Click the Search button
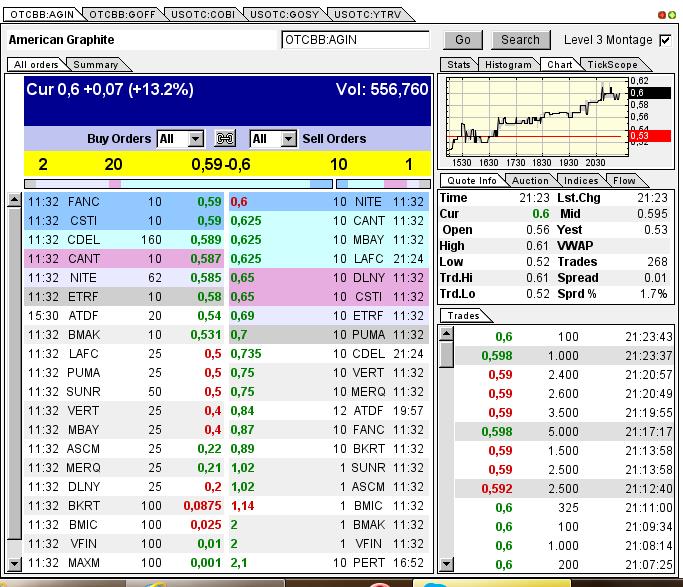Screen dimensions: 683x587 (x=520, y=40)
